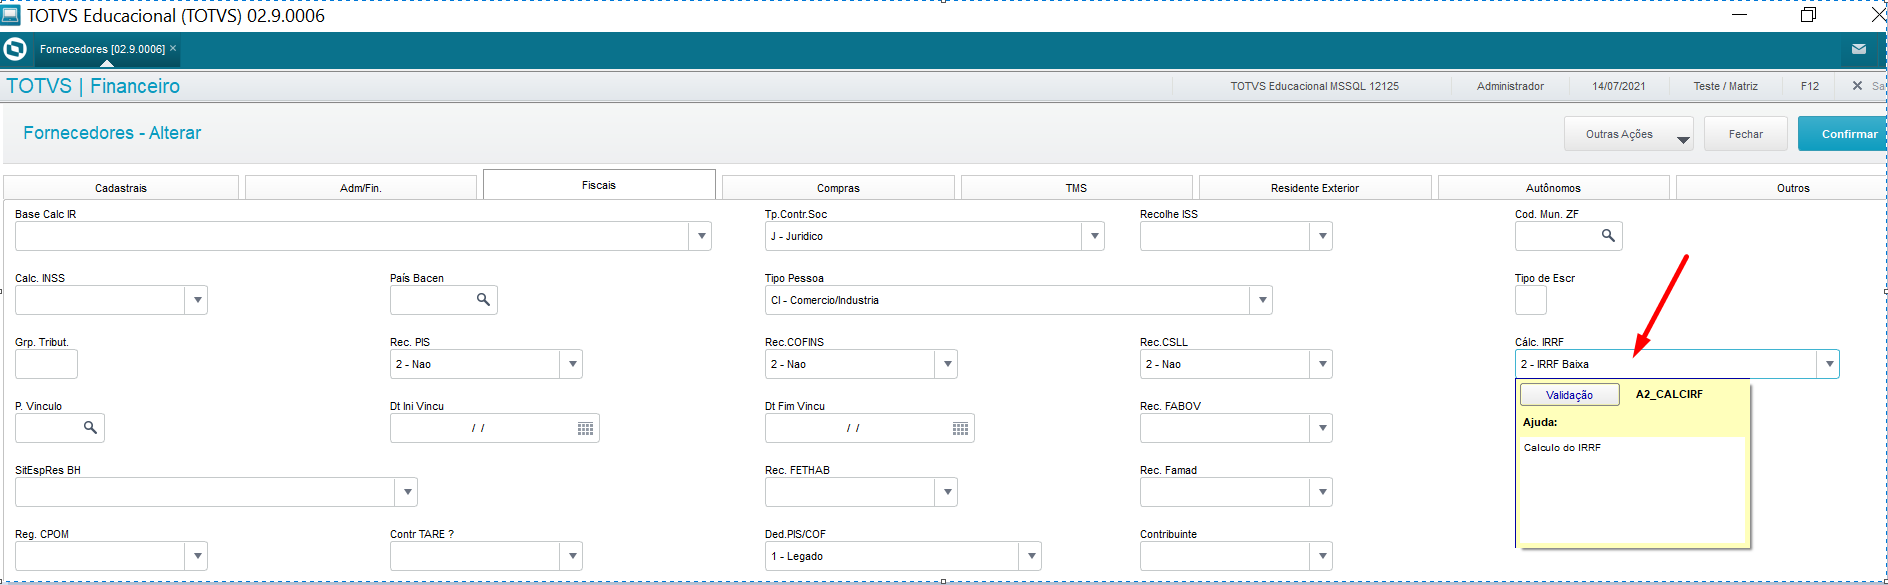This screenshot has height=585, width=1888.
Task: Click the search magnifier in Cod. Mun. ZF
Action: [x=1608, y=236]
